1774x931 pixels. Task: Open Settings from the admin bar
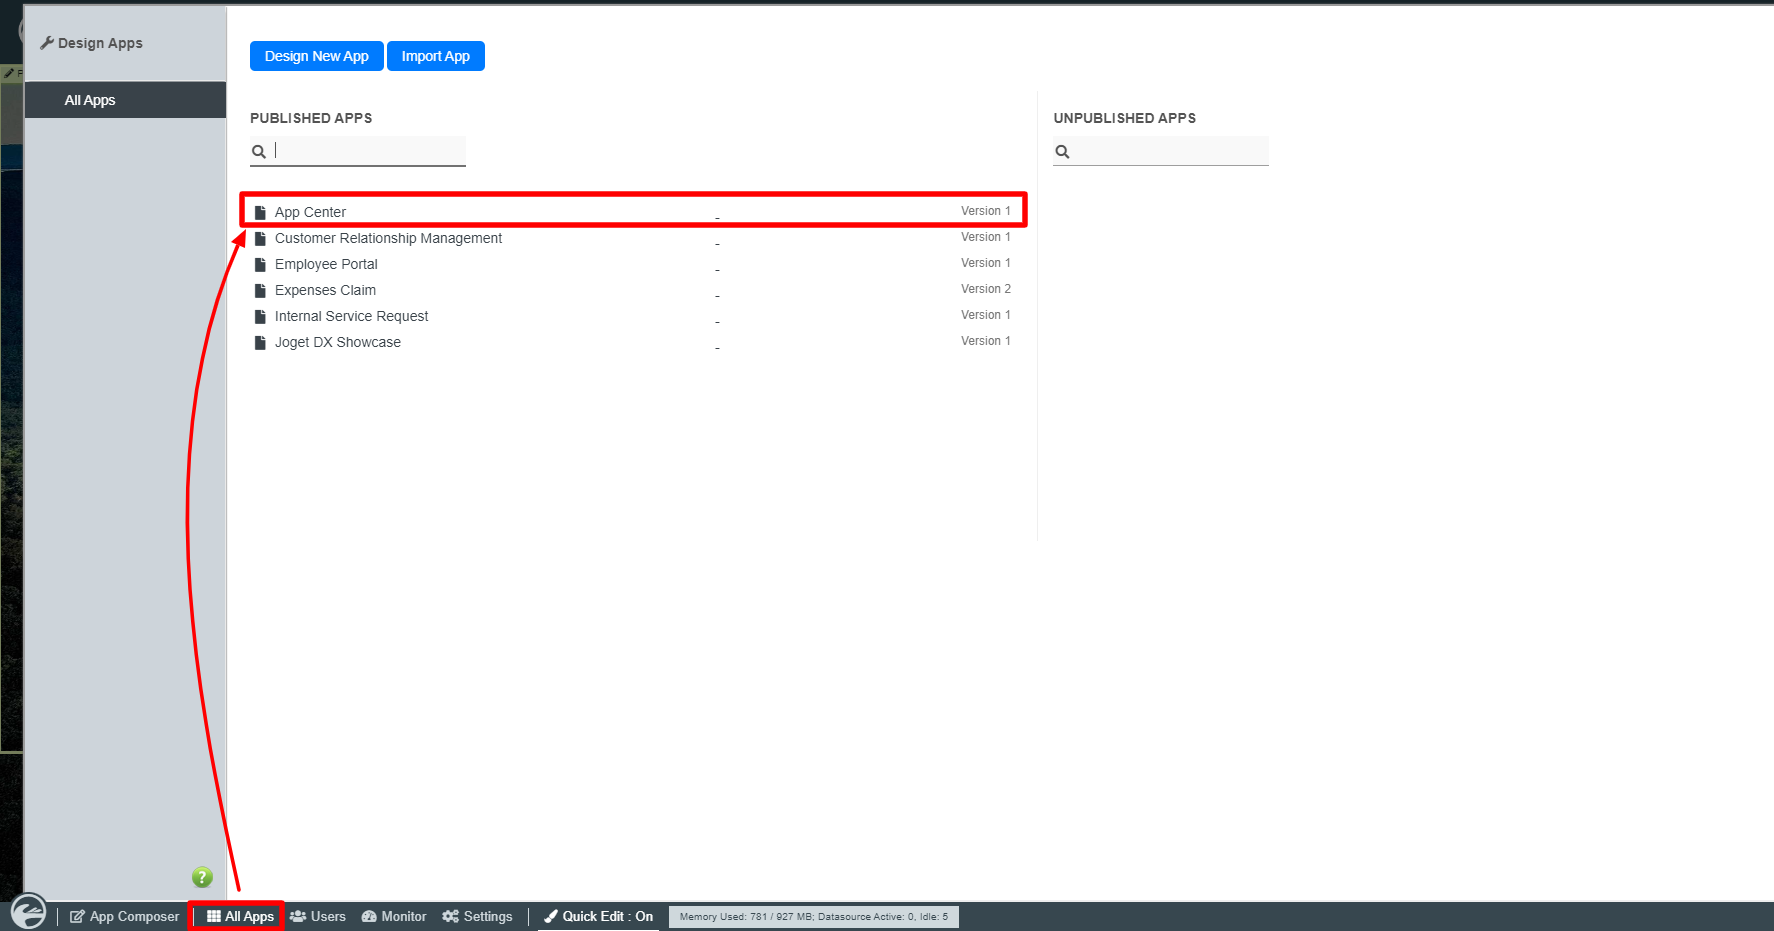(477, 916)
